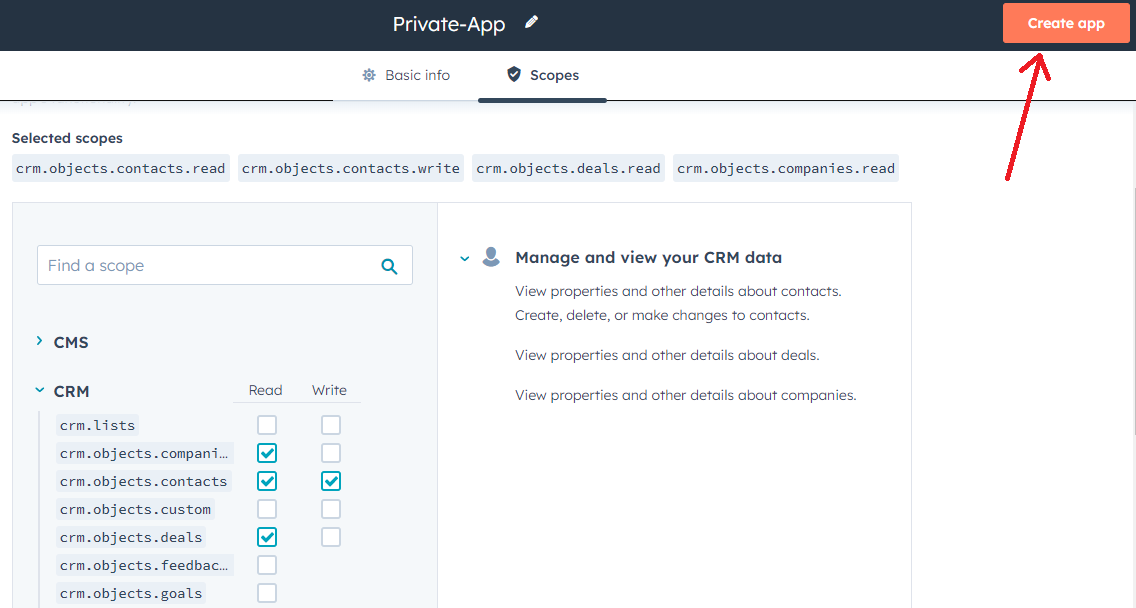Uncheck Write access for crm.objects.contacts

pos(331,481)
